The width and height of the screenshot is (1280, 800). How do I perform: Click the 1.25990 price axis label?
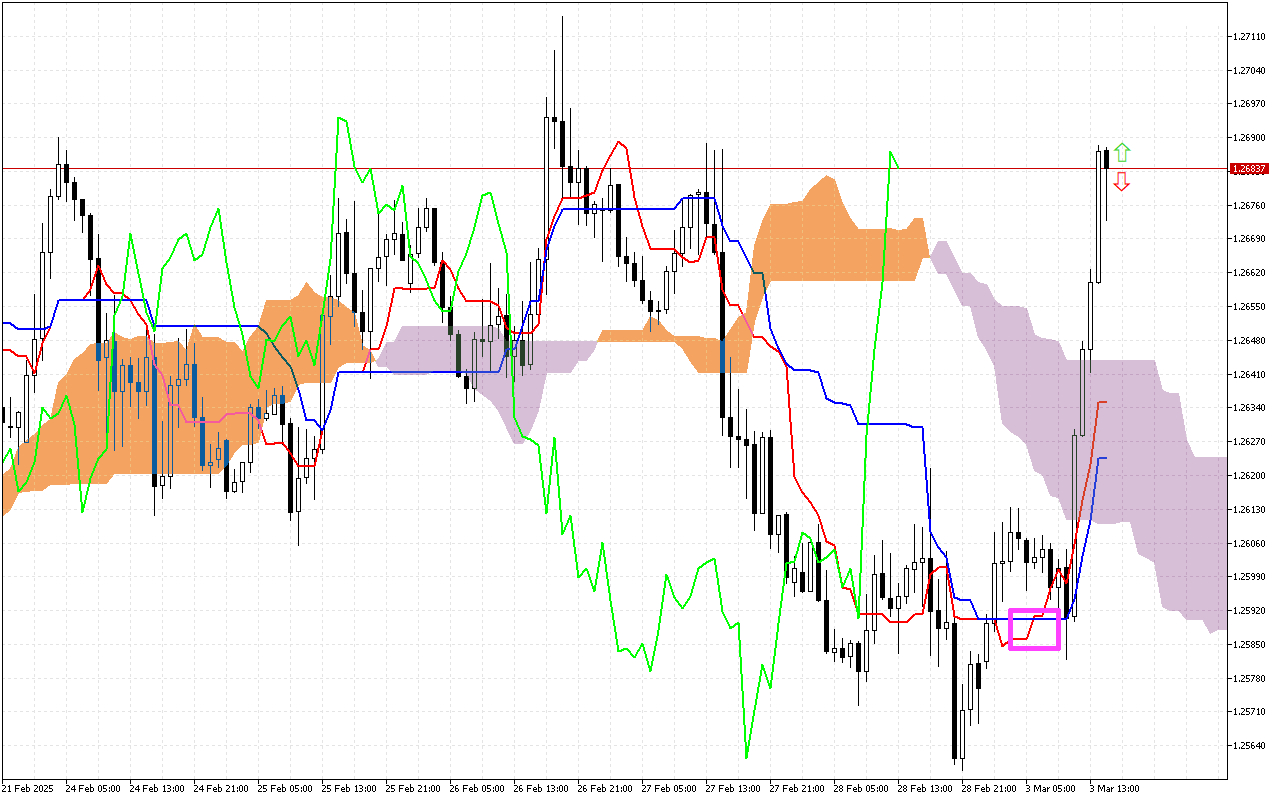[x=1250, y=577]
